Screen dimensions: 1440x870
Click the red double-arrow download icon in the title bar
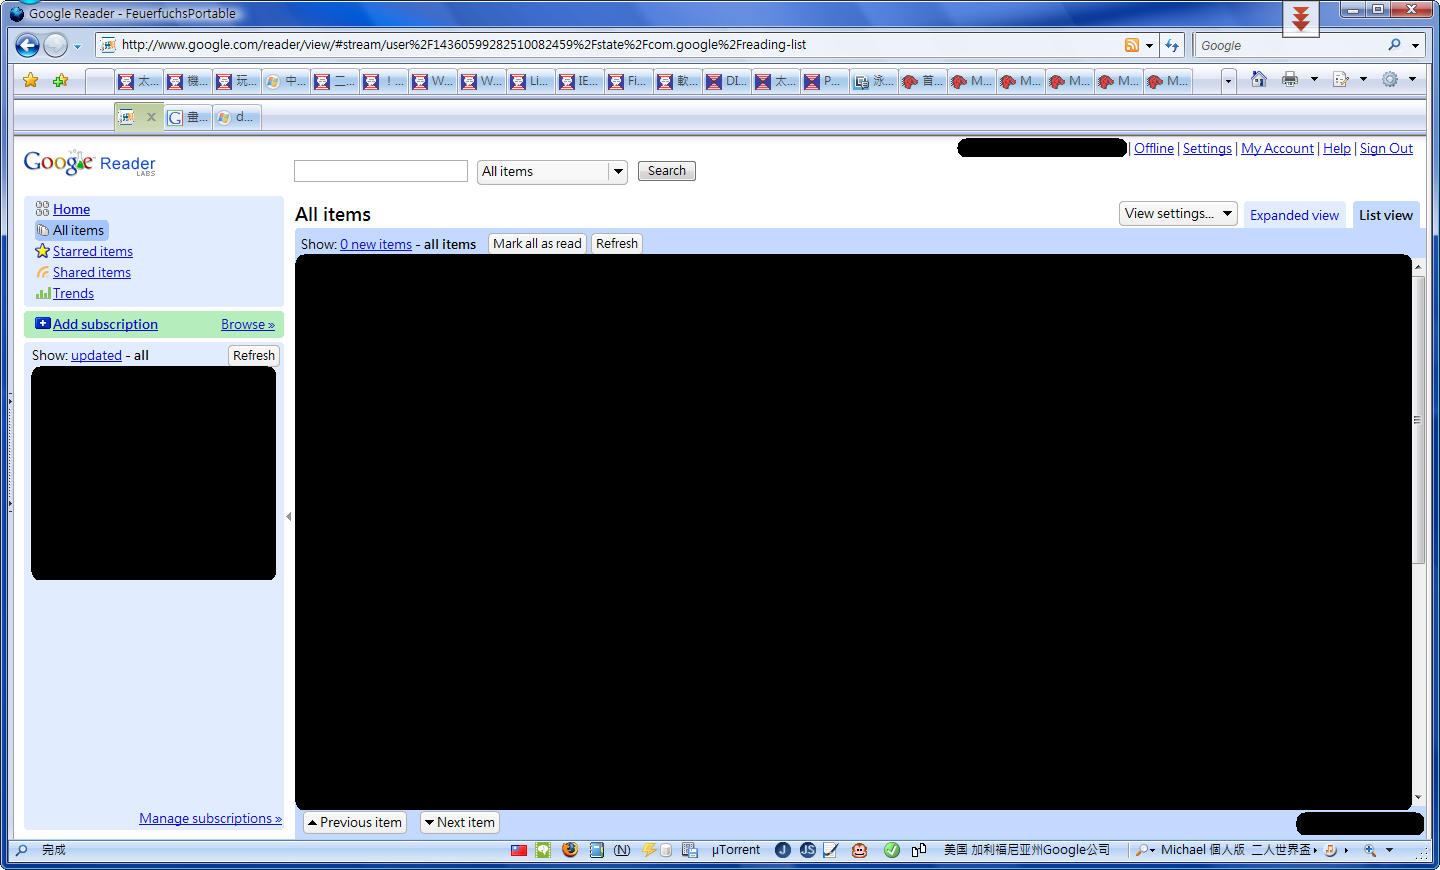[x=1301, y=18]
